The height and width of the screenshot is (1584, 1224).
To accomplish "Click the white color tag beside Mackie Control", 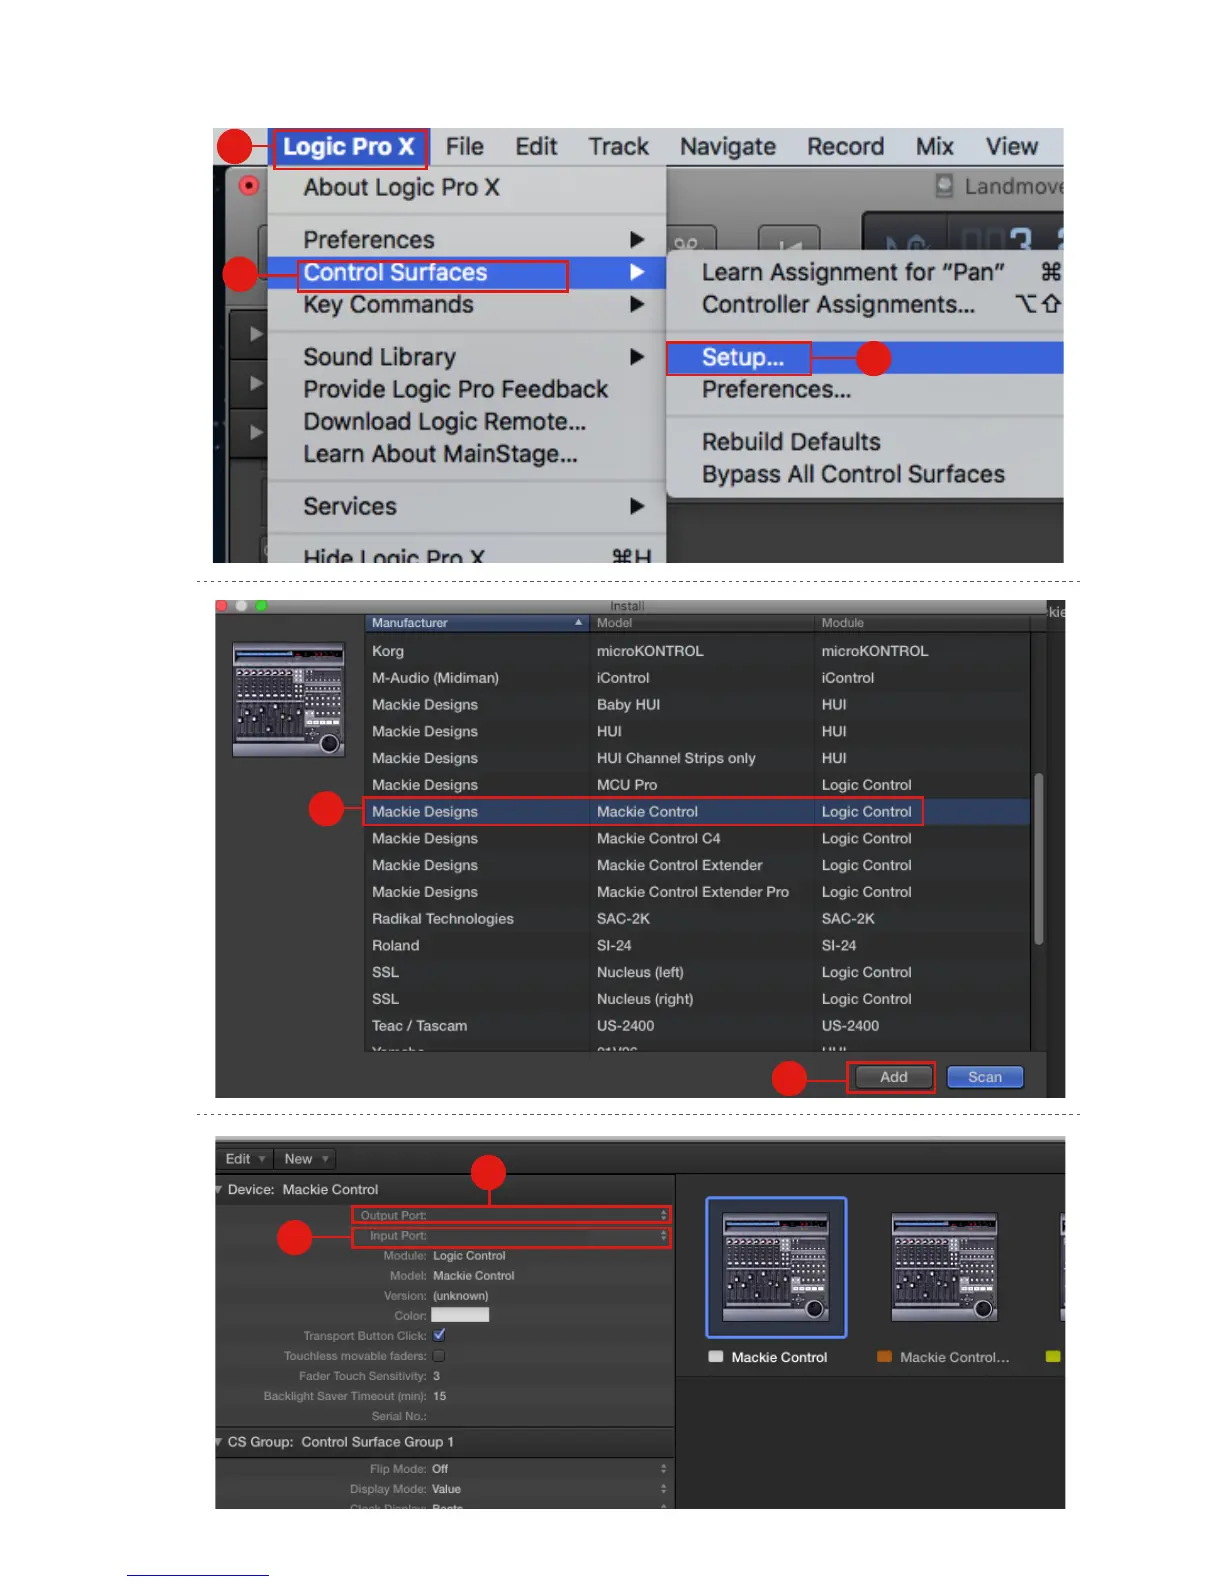I will [x=715, y=1357].
